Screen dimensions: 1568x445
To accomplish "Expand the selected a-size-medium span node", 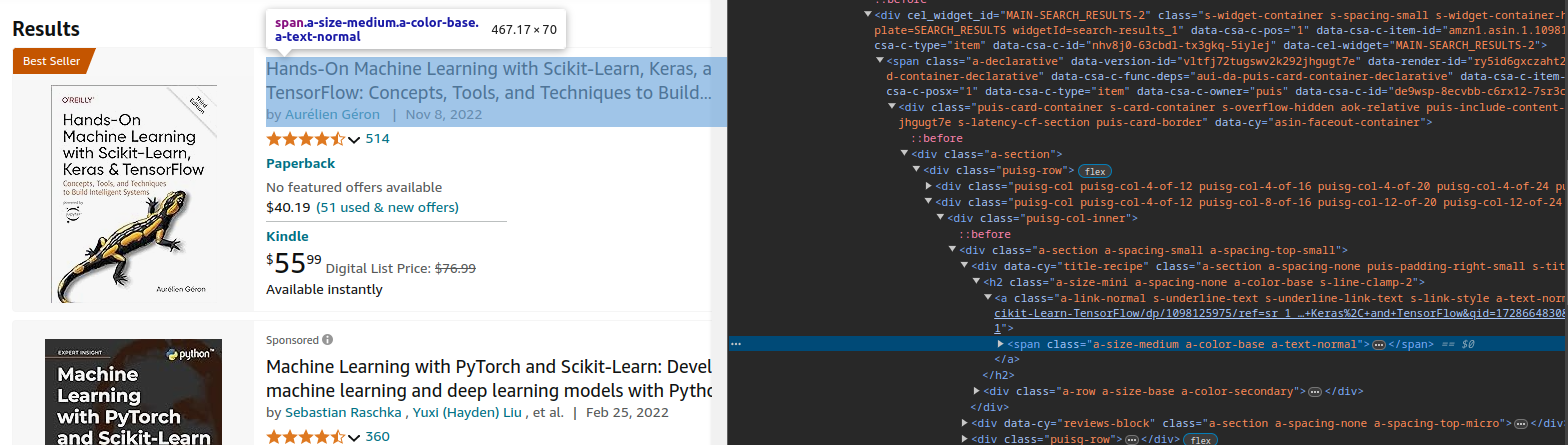I will [x=1001, y=344].
